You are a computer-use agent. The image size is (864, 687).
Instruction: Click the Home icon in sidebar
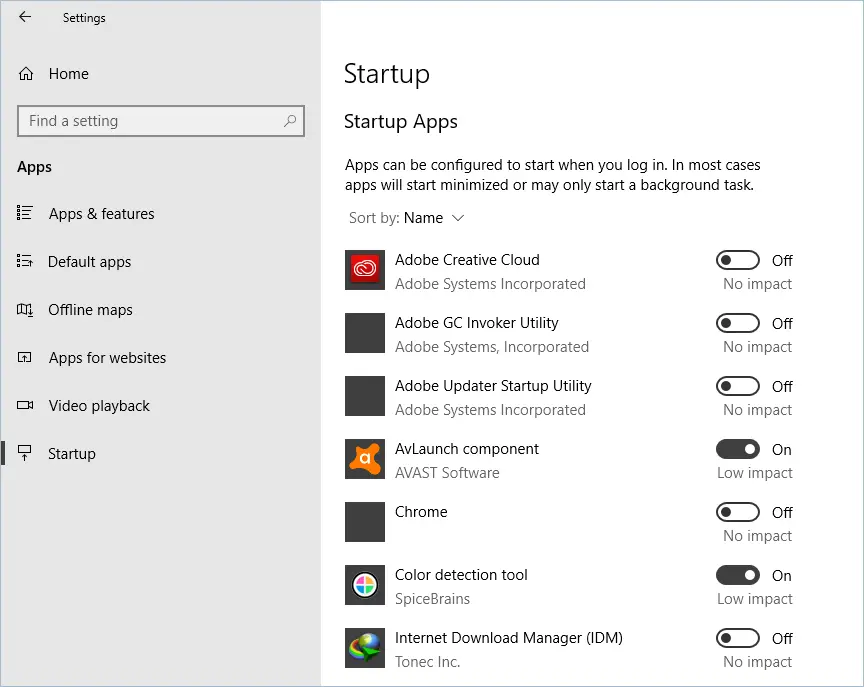pos(26,74)
